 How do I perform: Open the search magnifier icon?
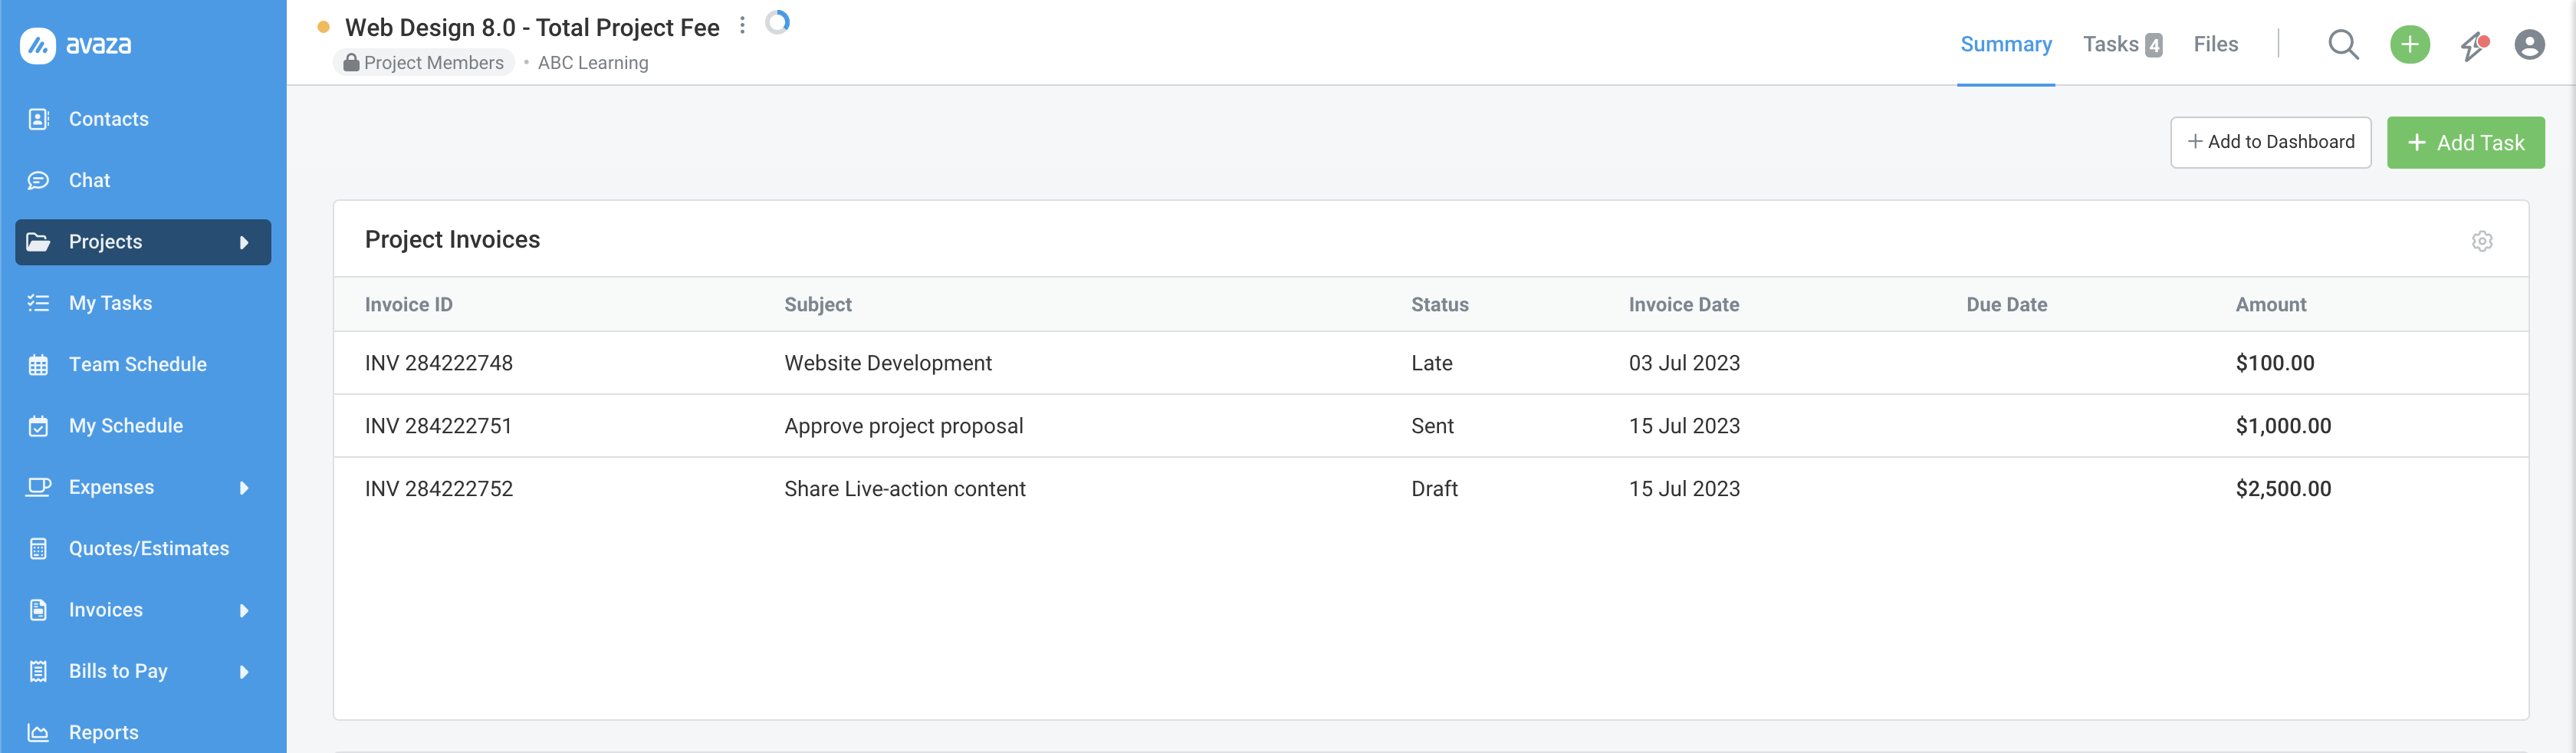tap(2343, 45)
